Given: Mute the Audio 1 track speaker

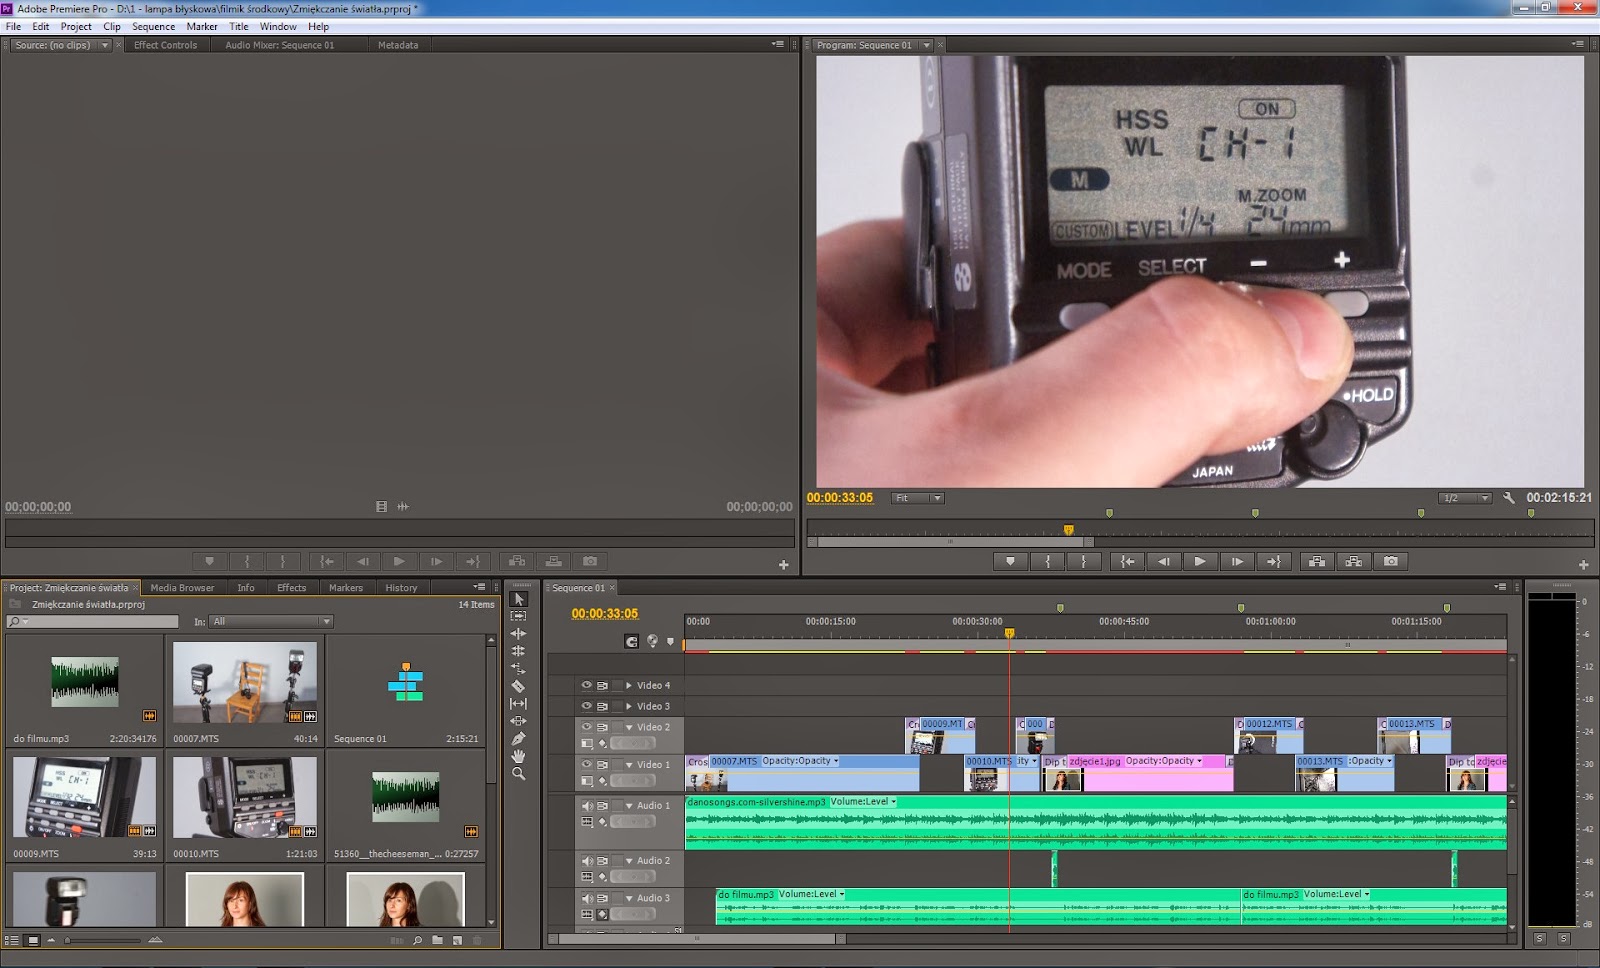Looking at the screenshot, I should pyautogui.click(x=587, y=805).
